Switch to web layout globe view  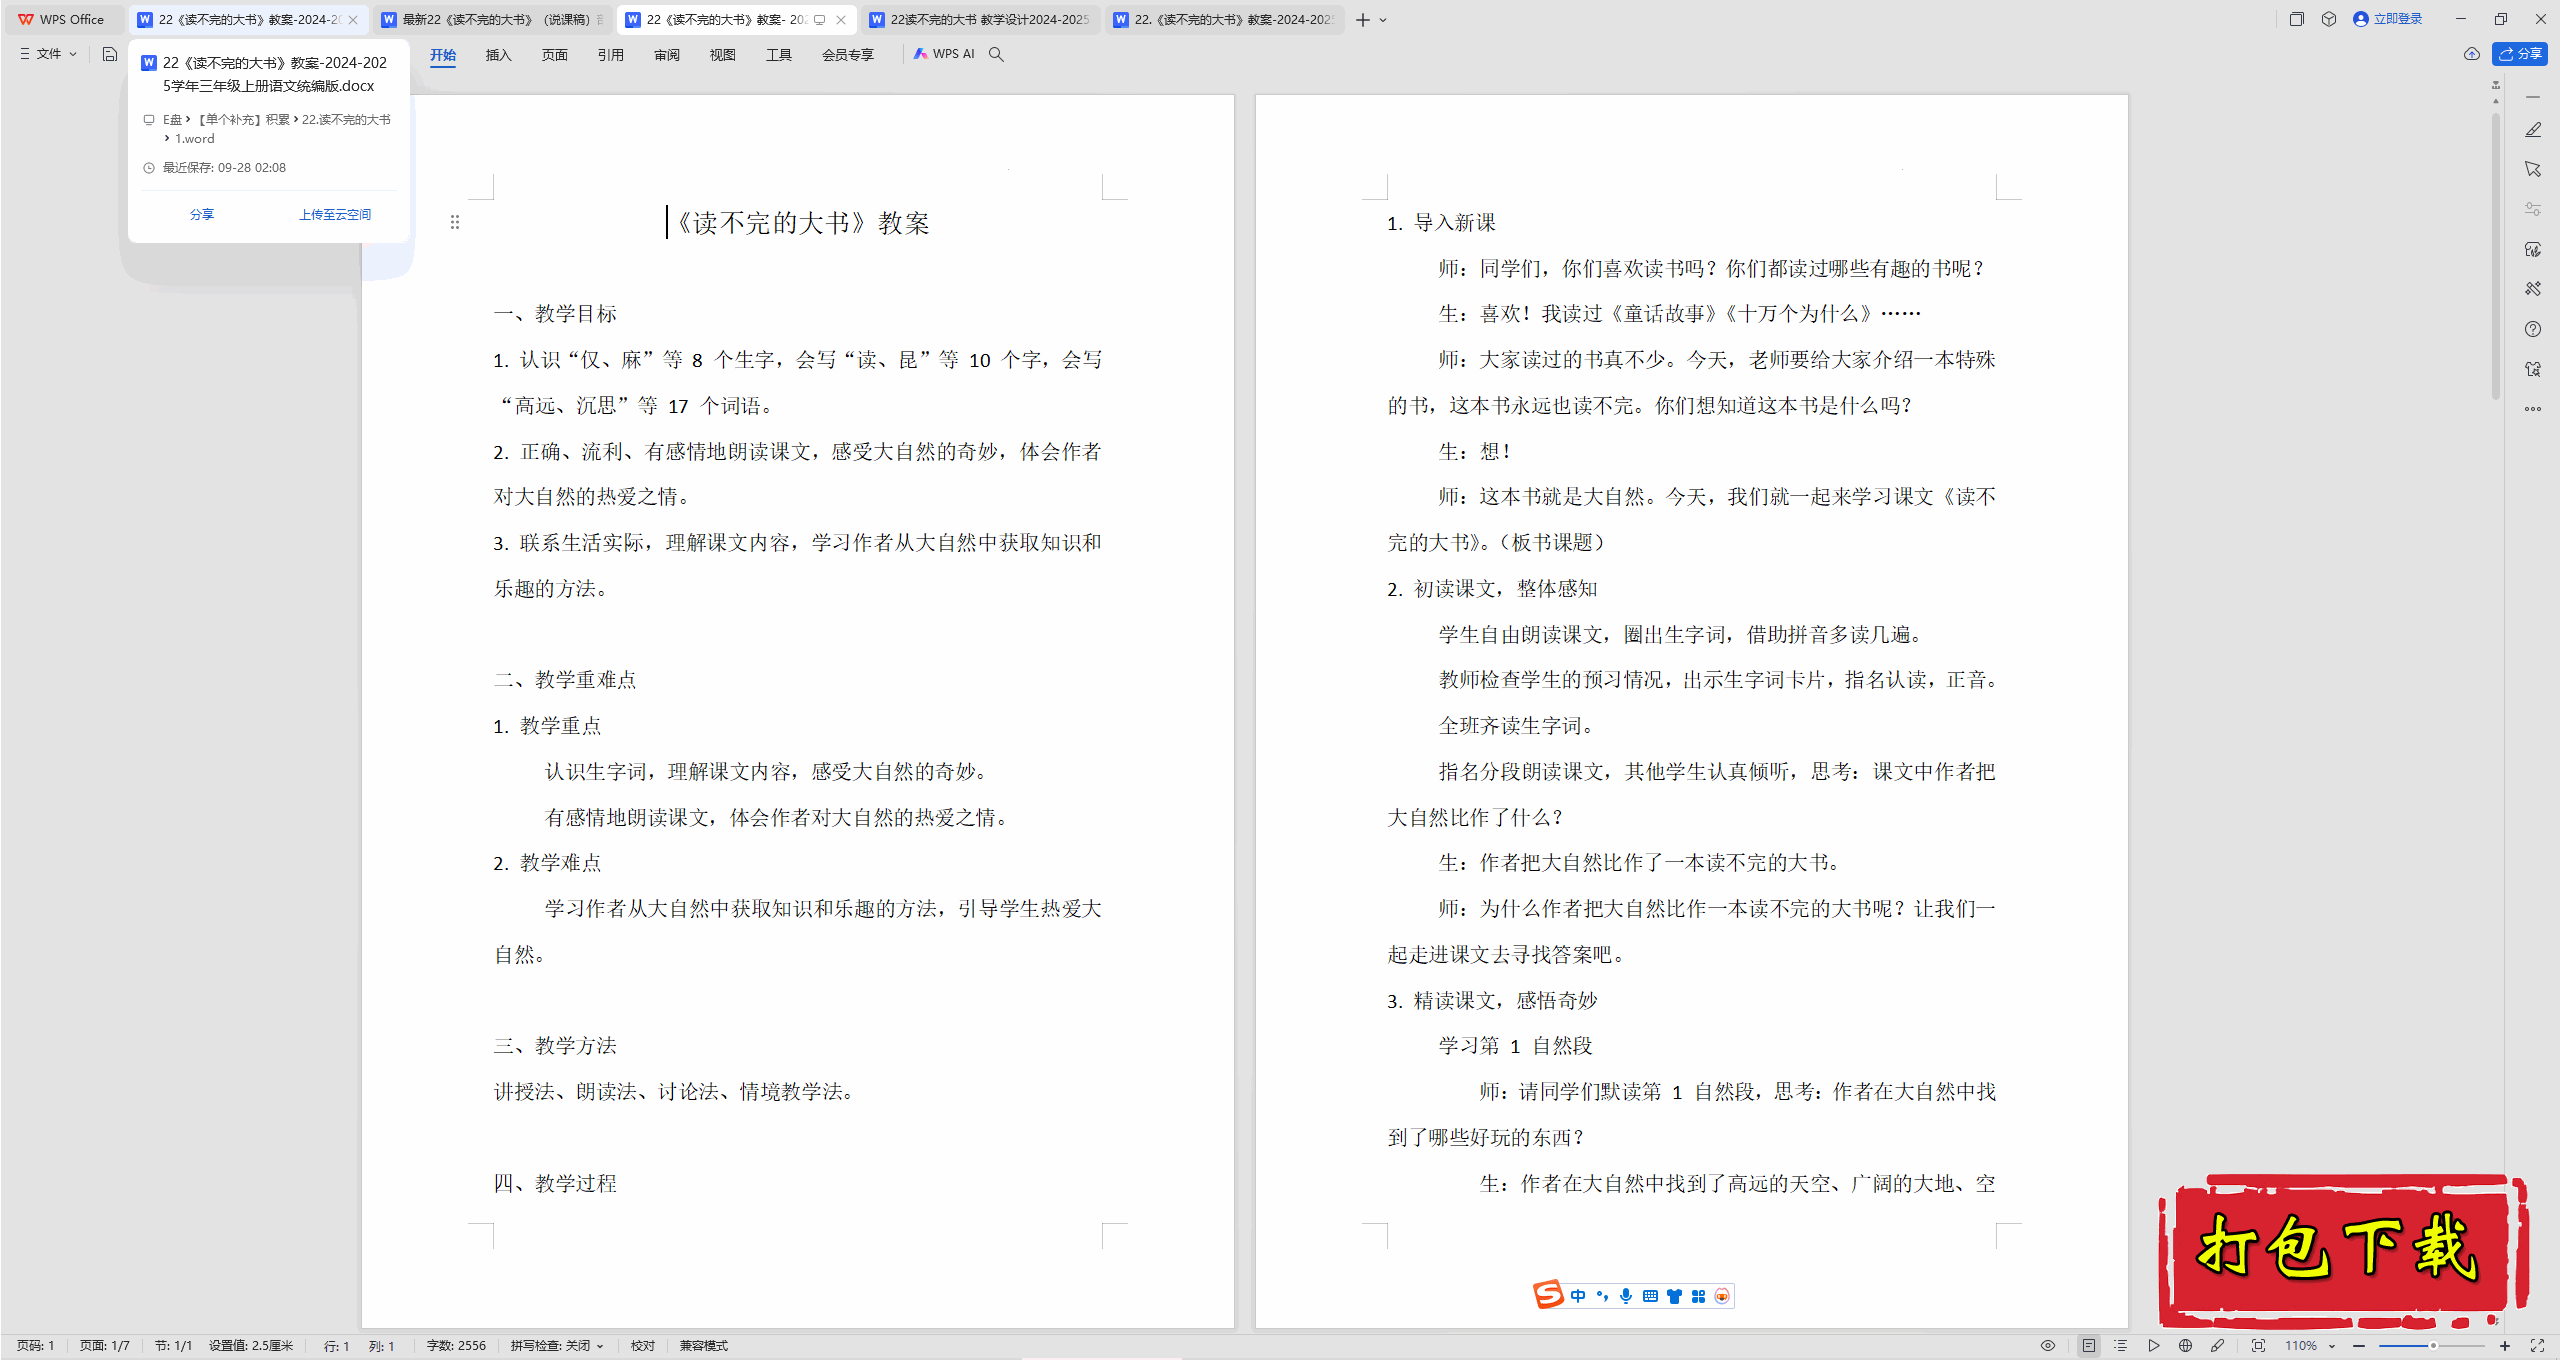[x=2185, y=1346]
